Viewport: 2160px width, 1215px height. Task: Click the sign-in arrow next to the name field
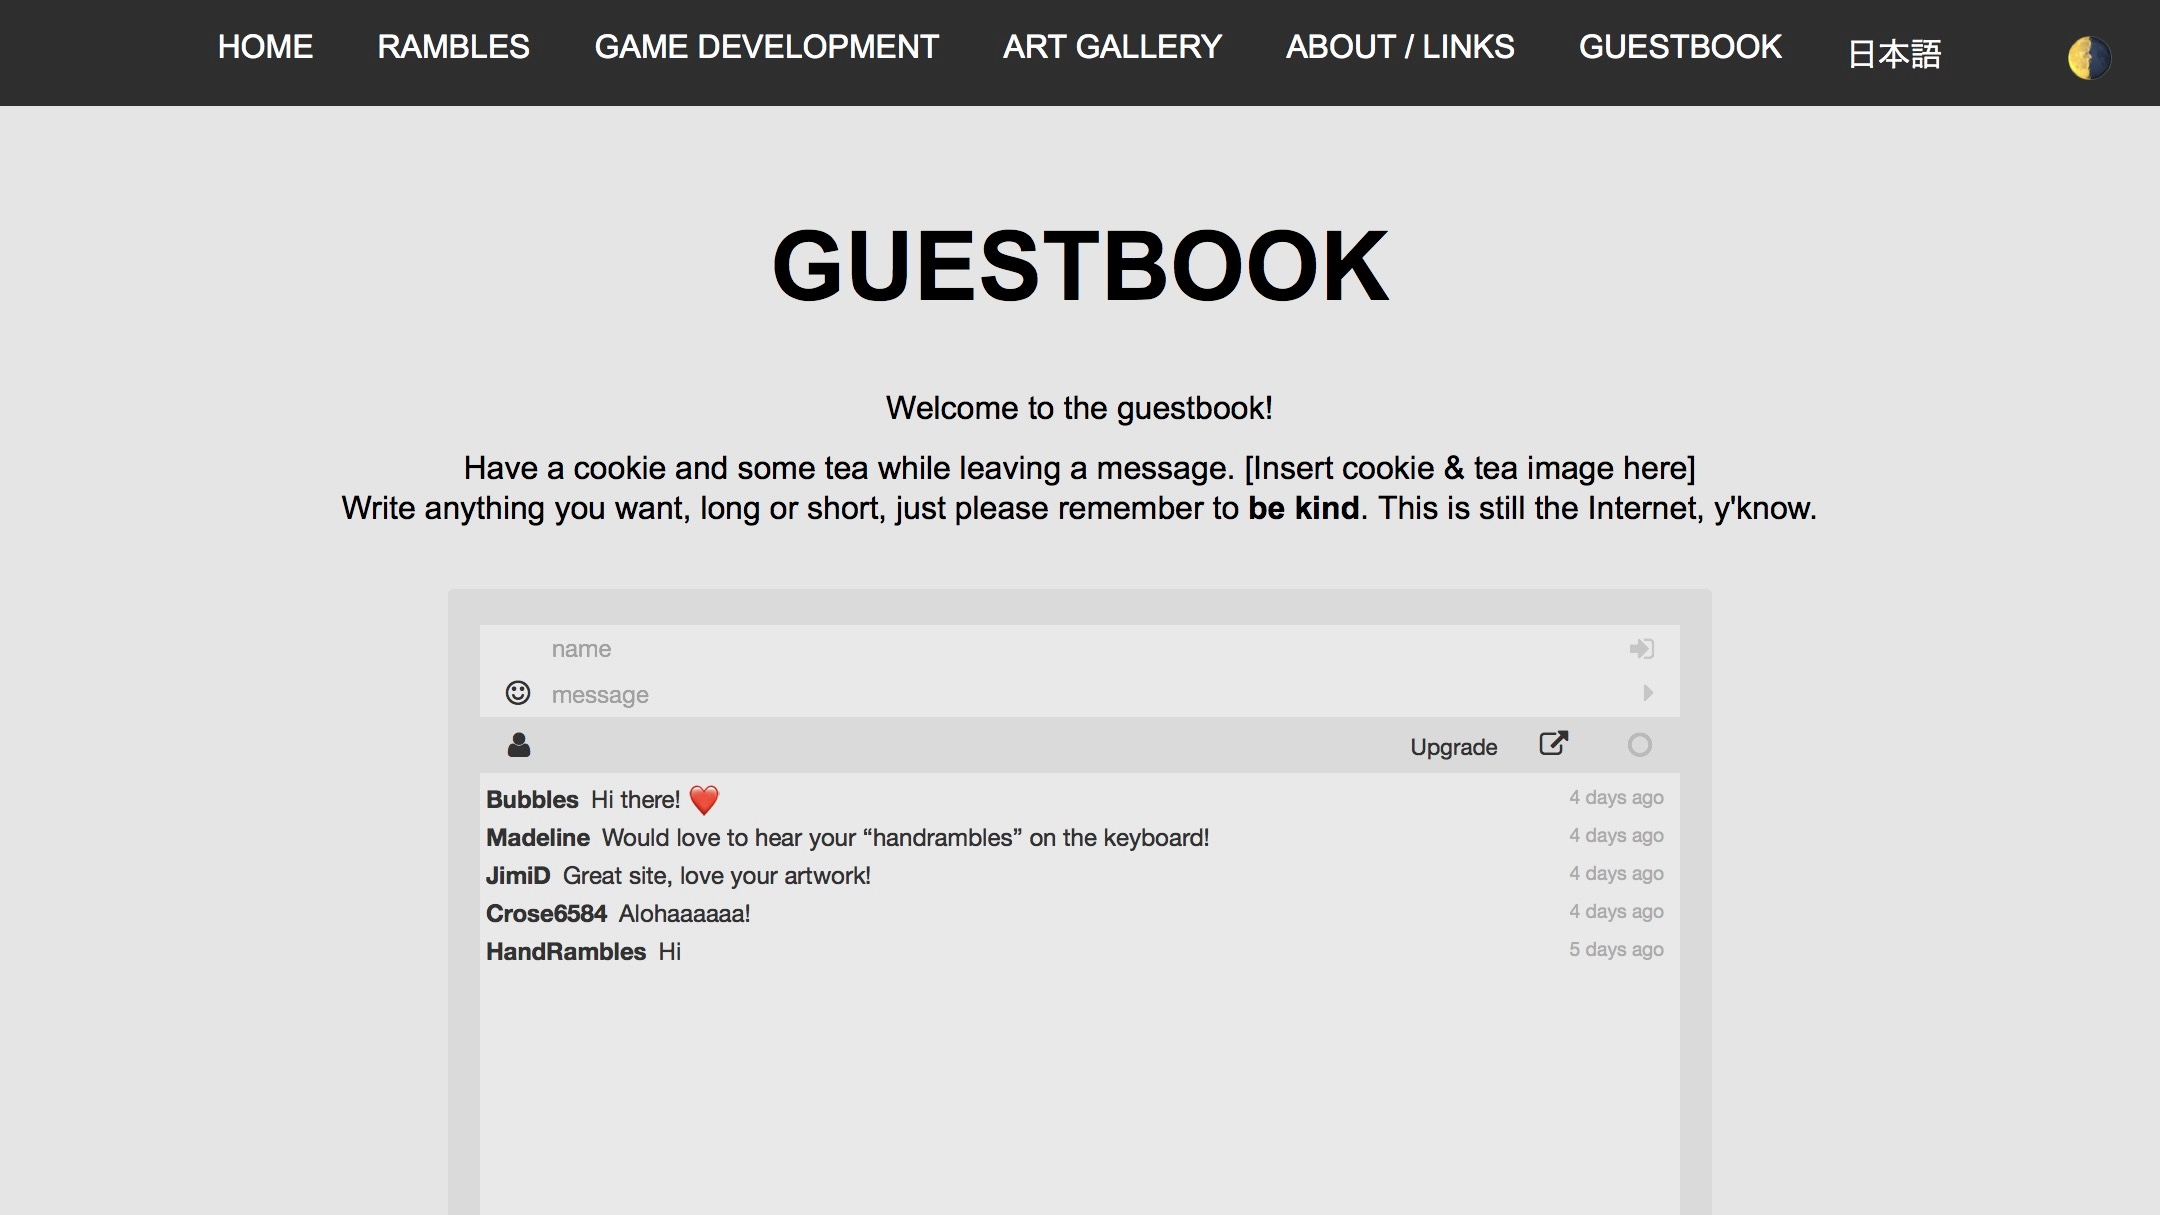[x=1641, y=648]
